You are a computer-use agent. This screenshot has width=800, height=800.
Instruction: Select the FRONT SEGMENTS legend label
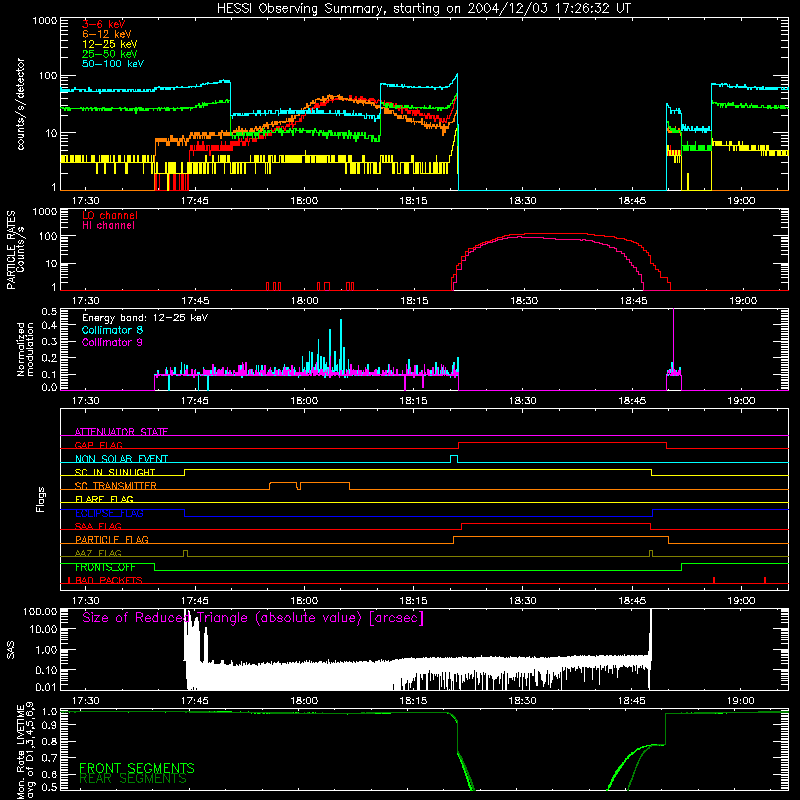click(x=137, y=768)
